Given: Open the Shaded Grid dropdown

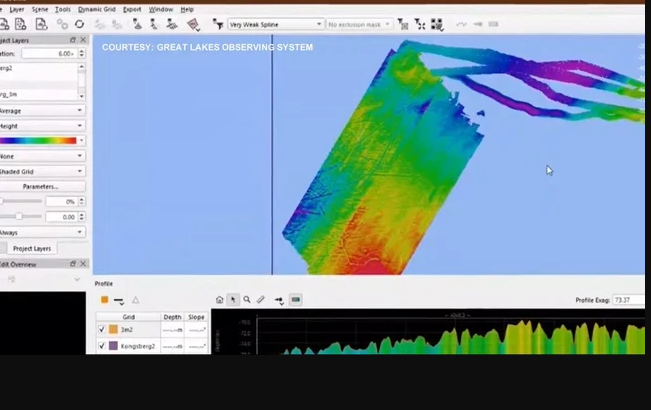Looking at the screenshot, I should 42,171.
